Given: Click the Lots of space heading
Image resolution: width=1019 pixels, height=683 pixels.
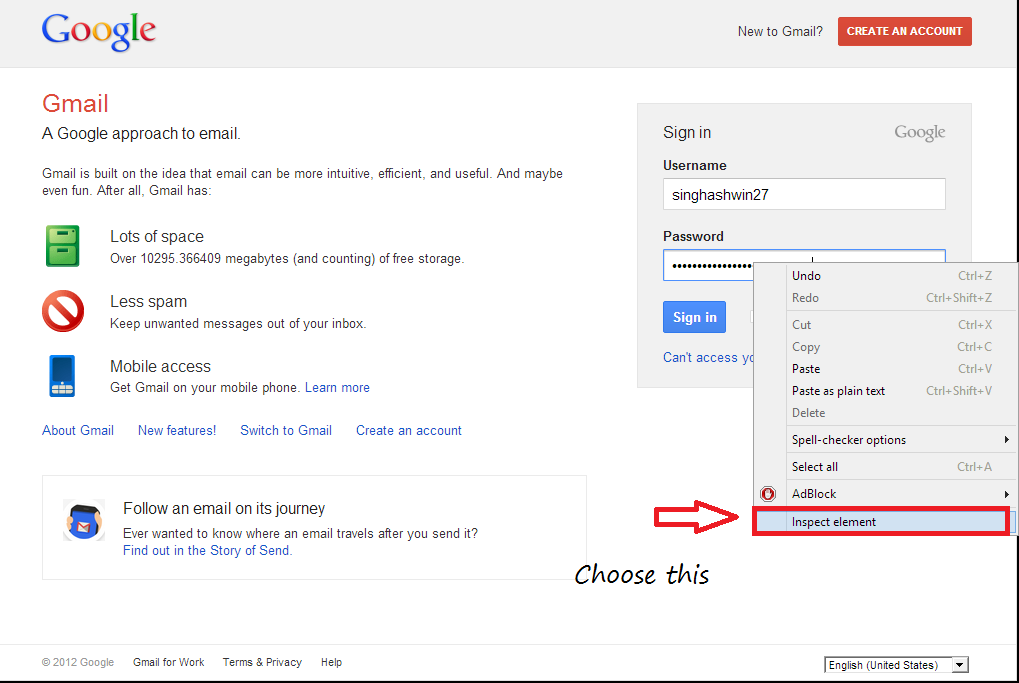Looking at the screenshot, I should (157, 237).
